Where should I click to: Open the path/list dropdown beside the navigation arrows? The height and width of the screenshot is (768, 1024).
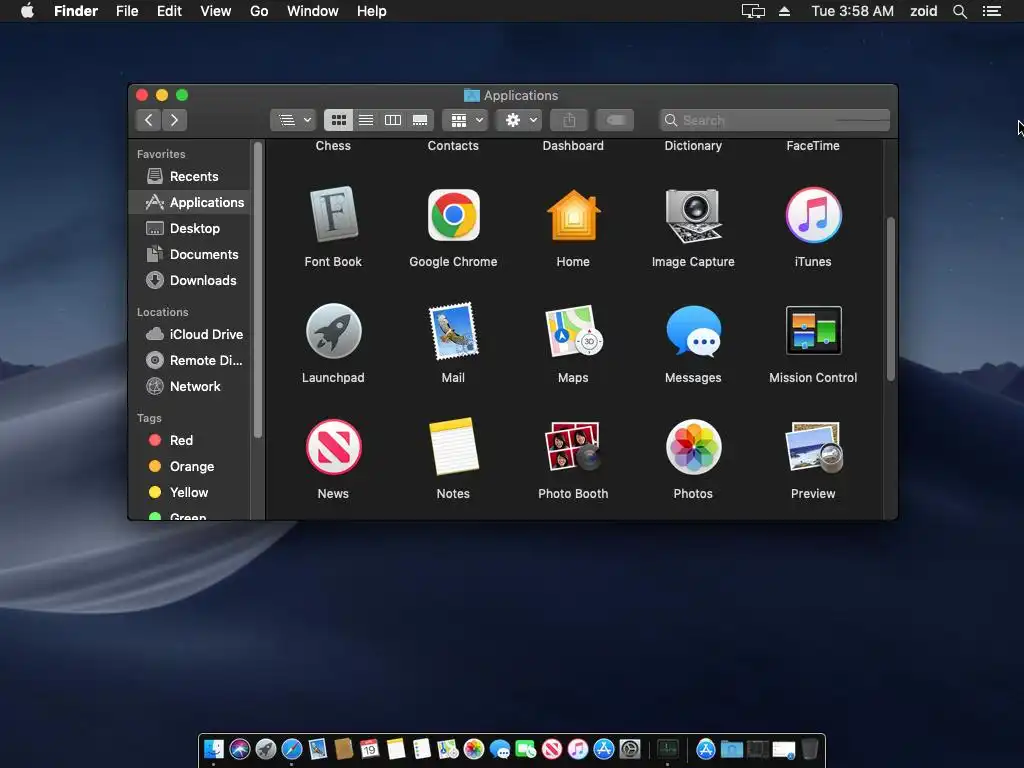[293, 120]
